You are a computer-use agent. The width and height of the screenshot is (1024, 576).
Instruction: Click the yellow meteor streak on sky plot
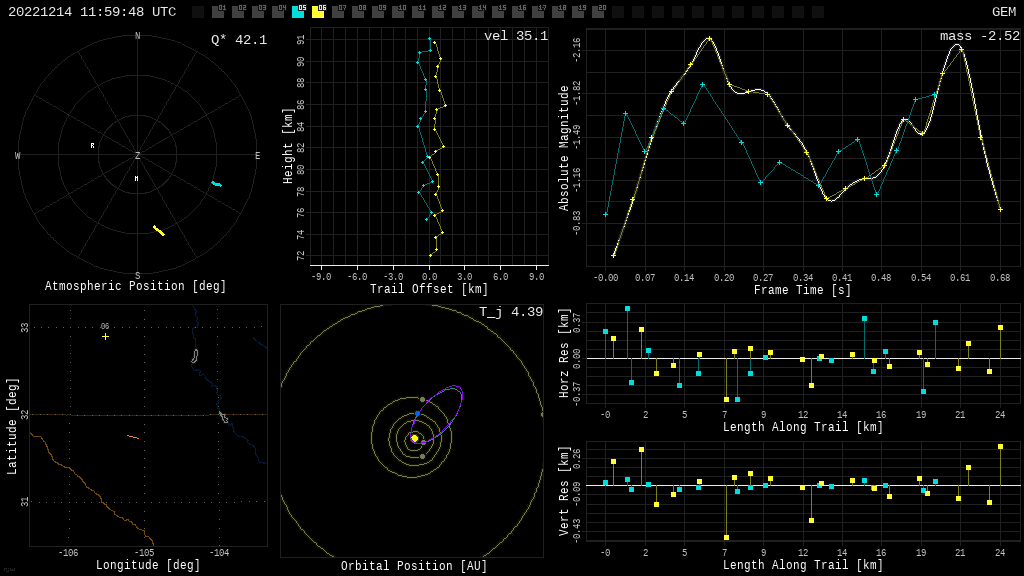(x=159, y=231)
